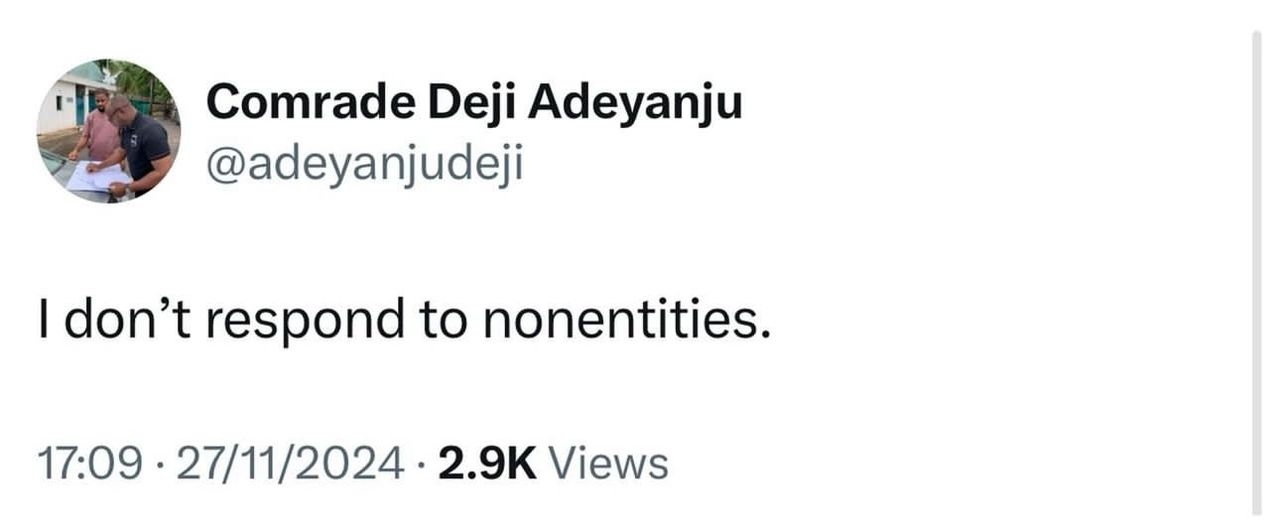Viewport: 1280px width, 530px height.
Task: Click the white paper shown in the avatar
Action: click(x=95, y=177)
